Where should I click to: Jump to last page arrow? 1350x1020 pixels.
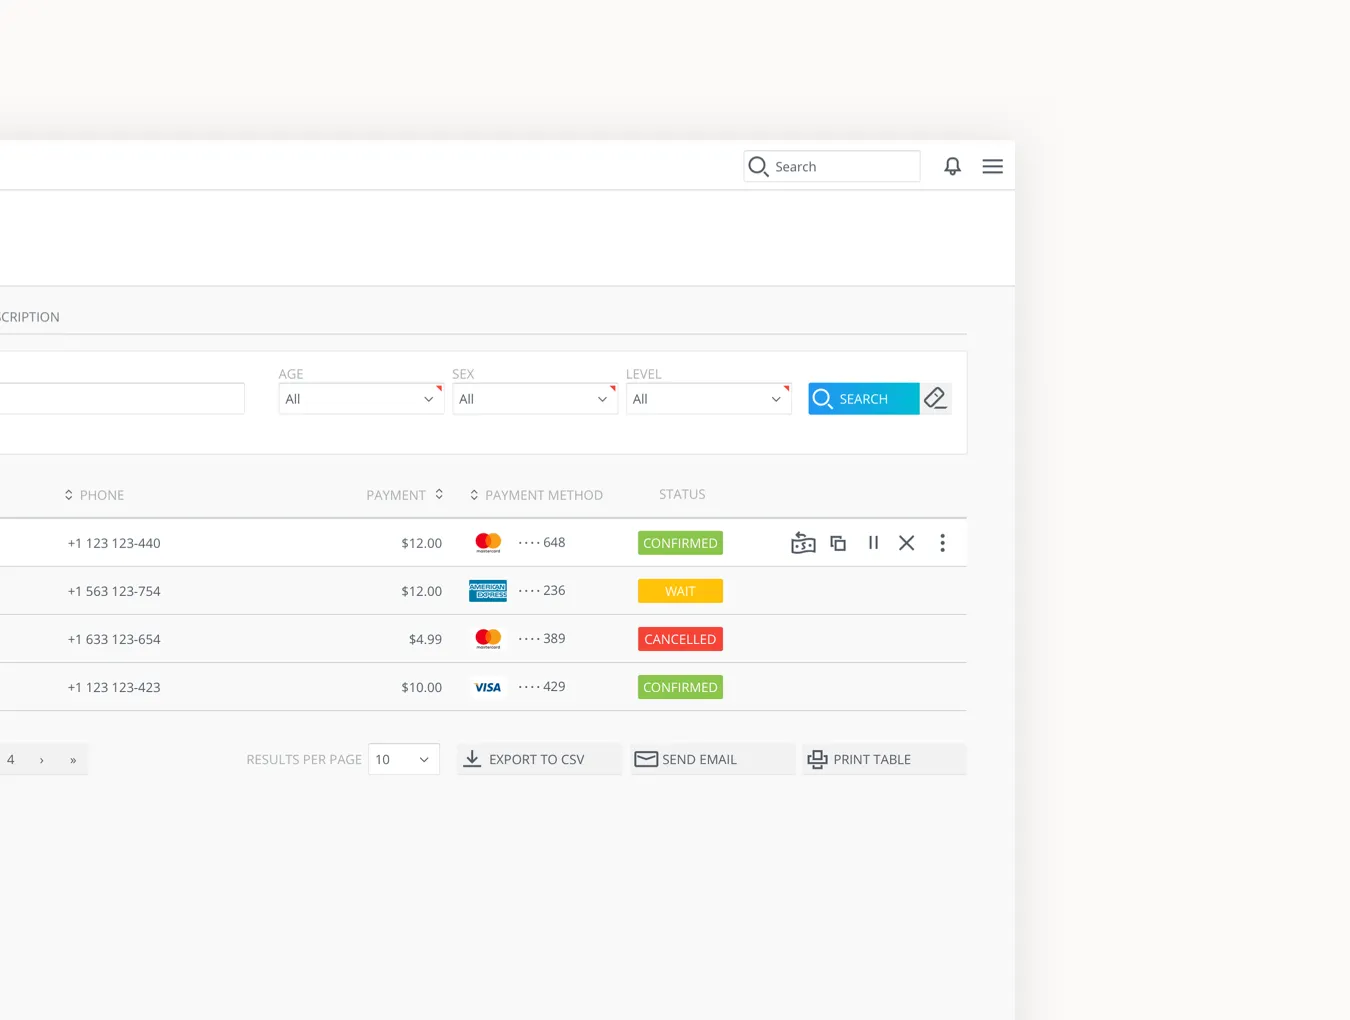click(x=73, y=759)
